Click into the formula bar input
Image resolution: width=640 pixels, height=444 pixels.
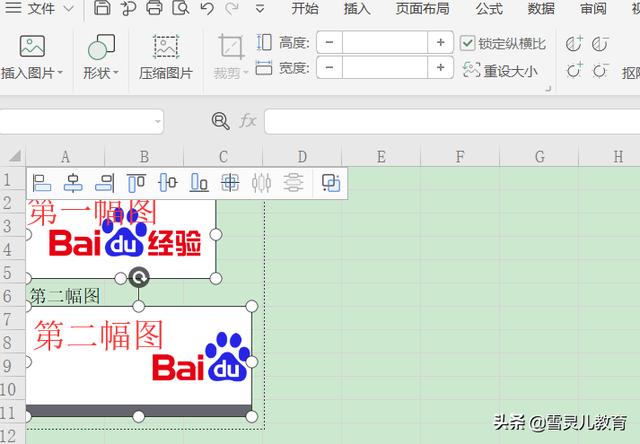pyautogui.click(x=452, y=121)
